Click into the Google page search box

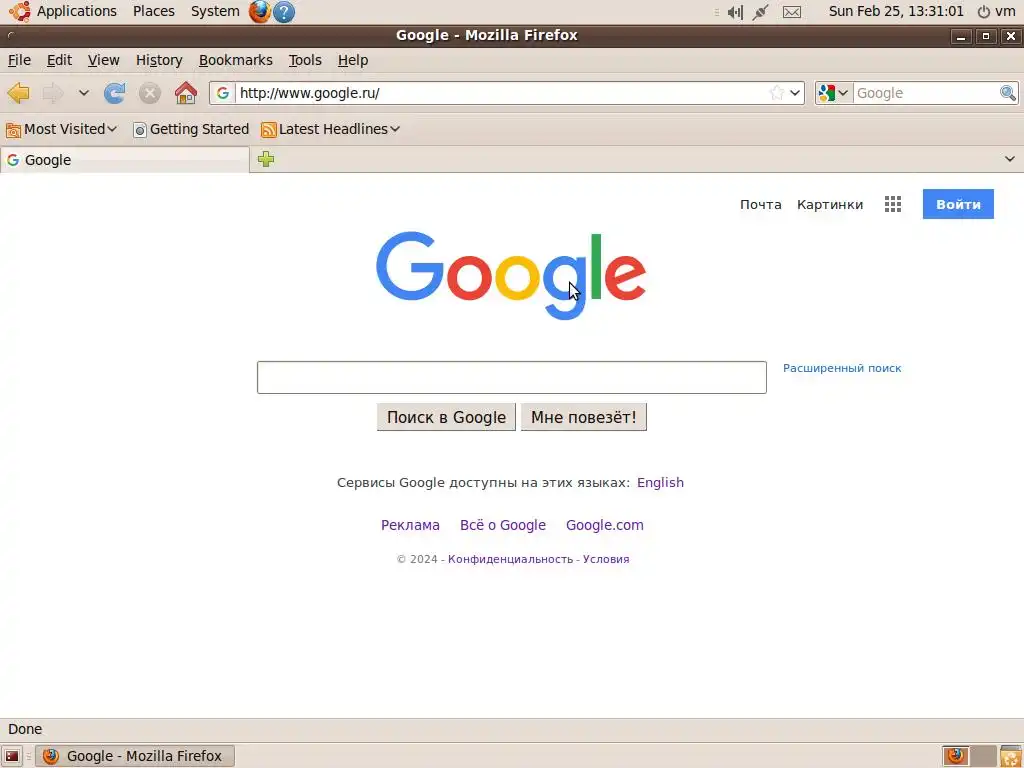click(511, 377)
